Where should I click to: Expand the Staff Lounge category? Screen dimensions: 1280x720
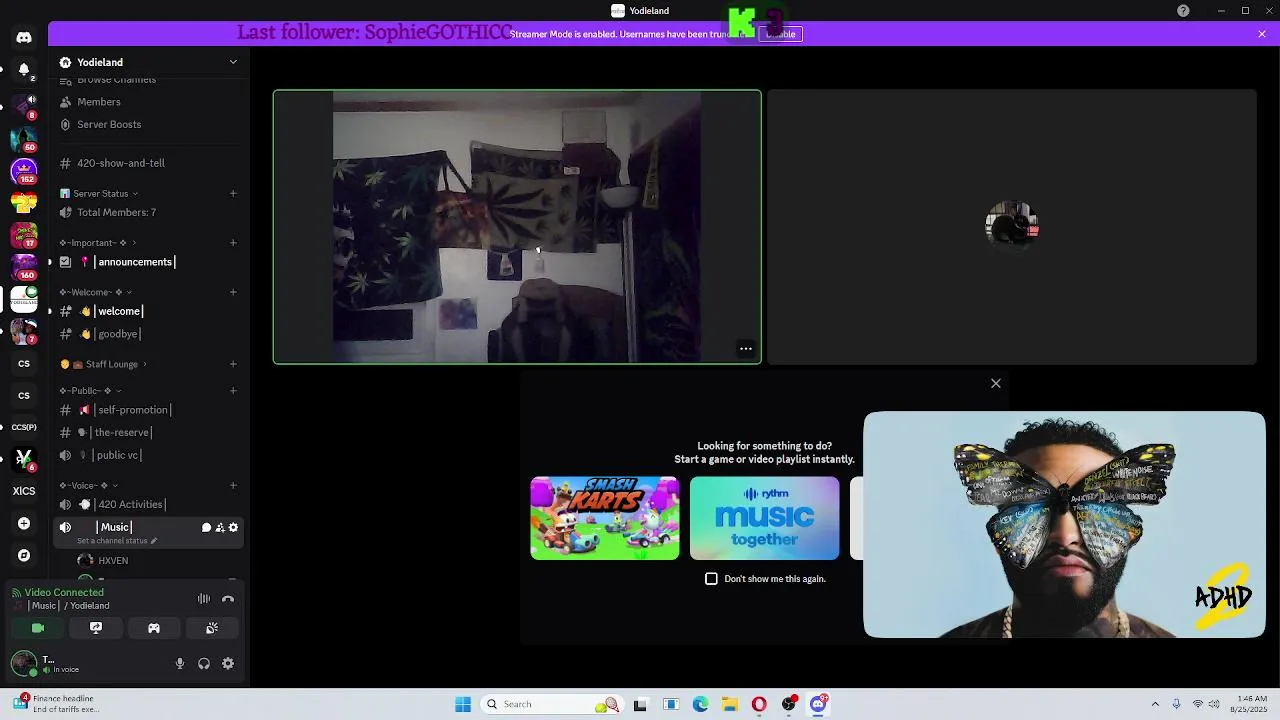click(104, 364)
